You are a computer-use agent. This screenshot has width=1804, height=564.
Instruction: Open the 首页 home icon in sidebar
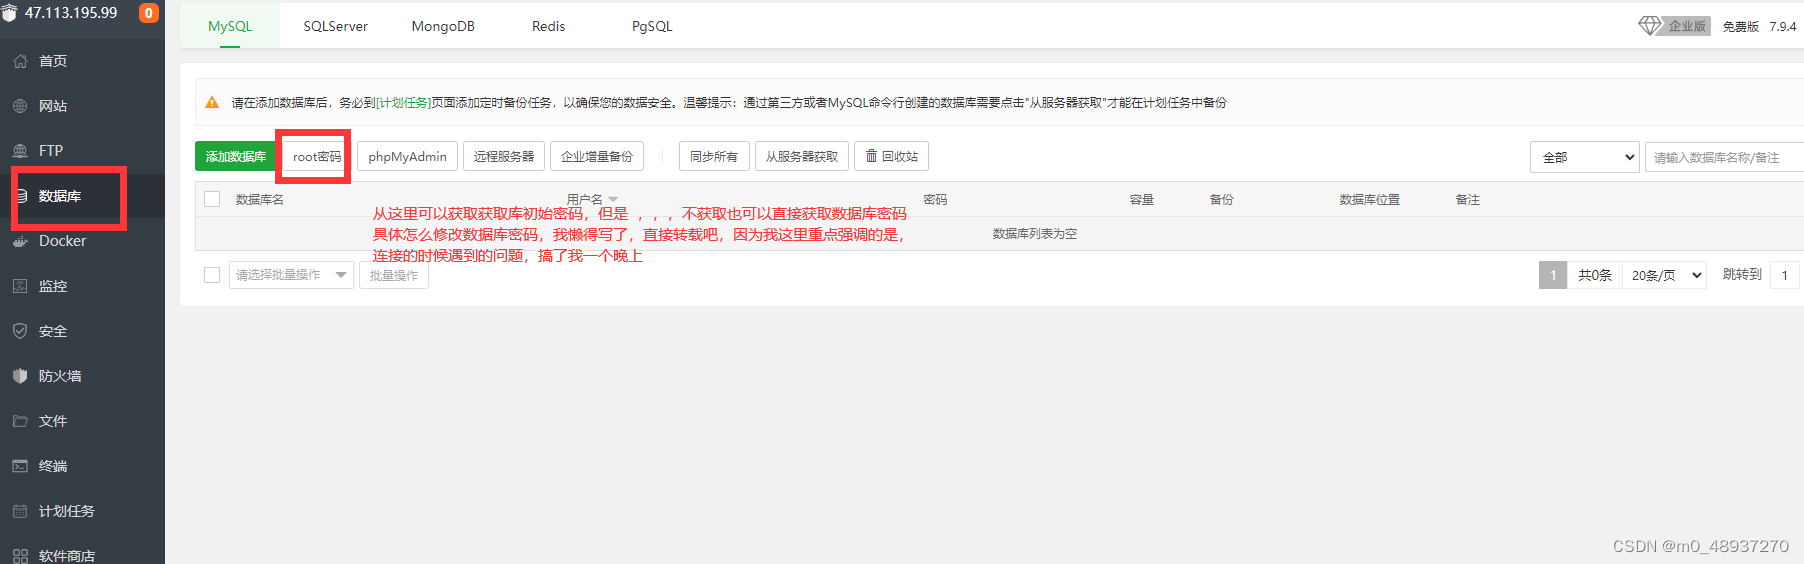(x=20, y=61)
